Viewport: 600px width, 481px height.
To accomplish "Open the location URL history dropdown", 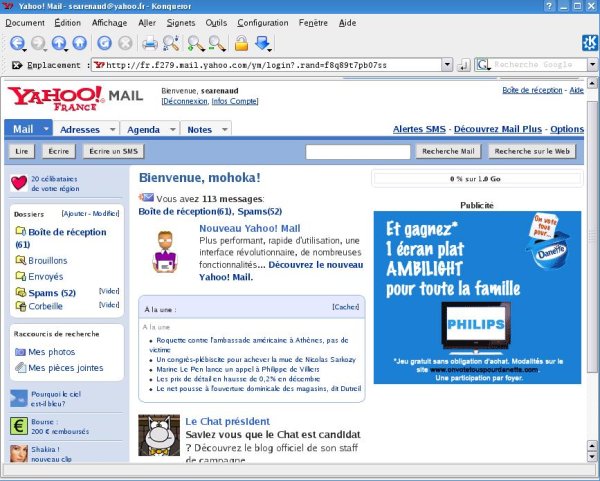I will [447, 65].
